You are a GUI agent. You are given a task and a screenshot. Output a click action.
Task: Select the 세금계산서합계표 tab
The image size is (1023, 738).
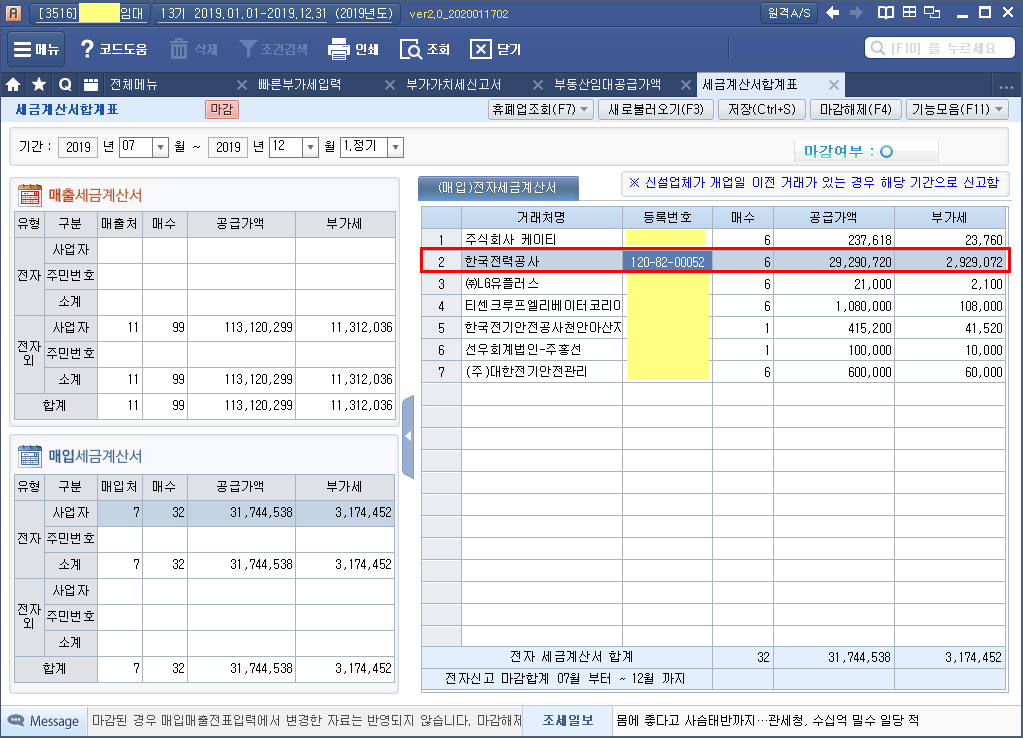(x=750, y=85)
